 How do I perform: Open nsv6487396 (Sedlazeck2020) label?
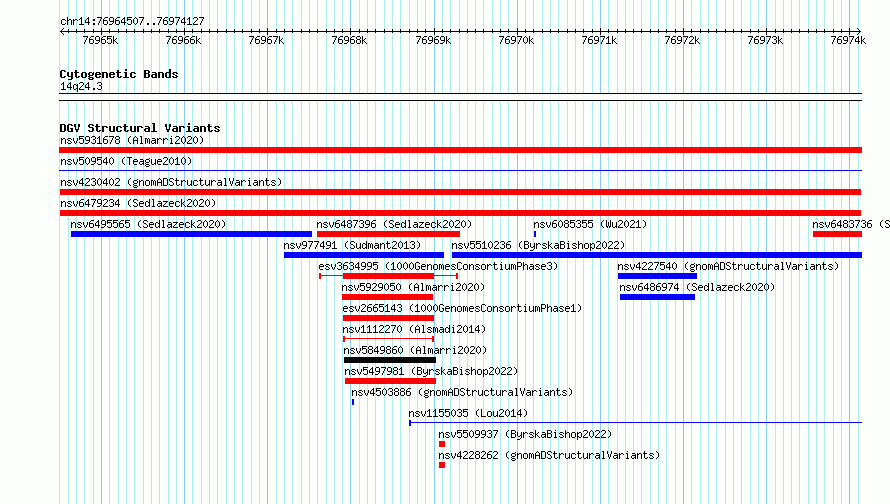(394, 224)
